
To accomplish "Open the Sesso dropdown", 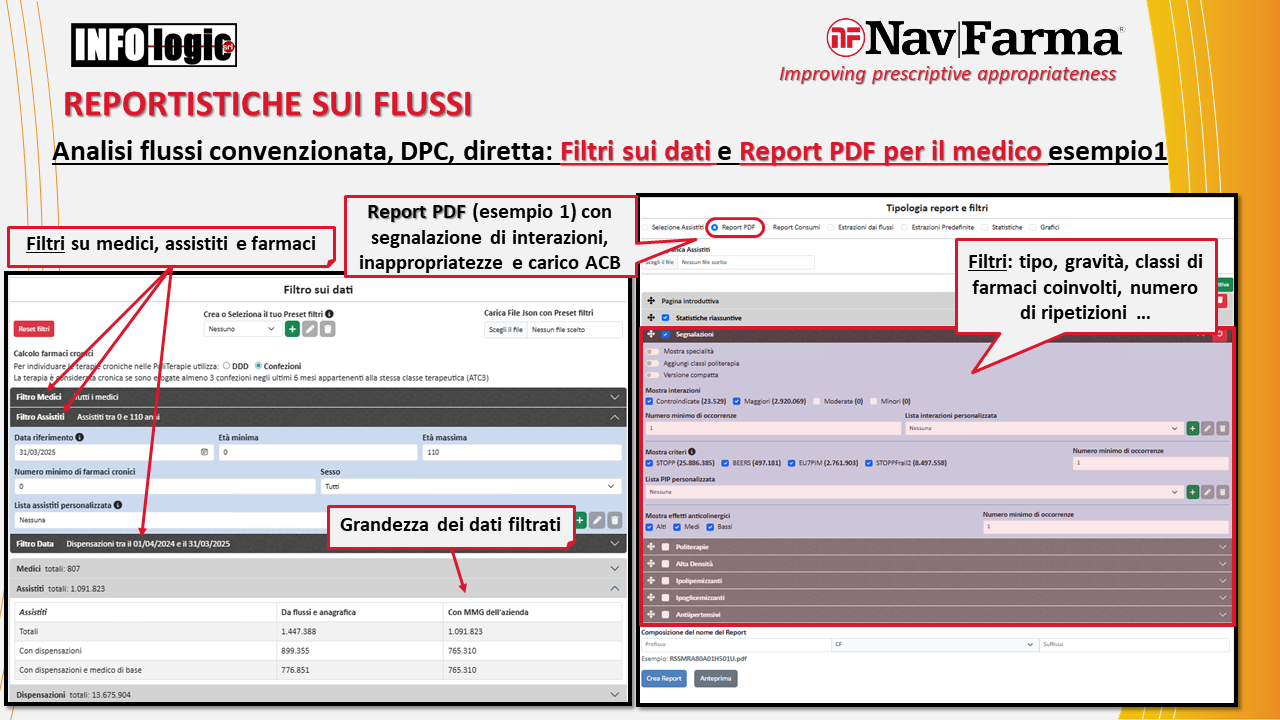I will tap(470, 487).
